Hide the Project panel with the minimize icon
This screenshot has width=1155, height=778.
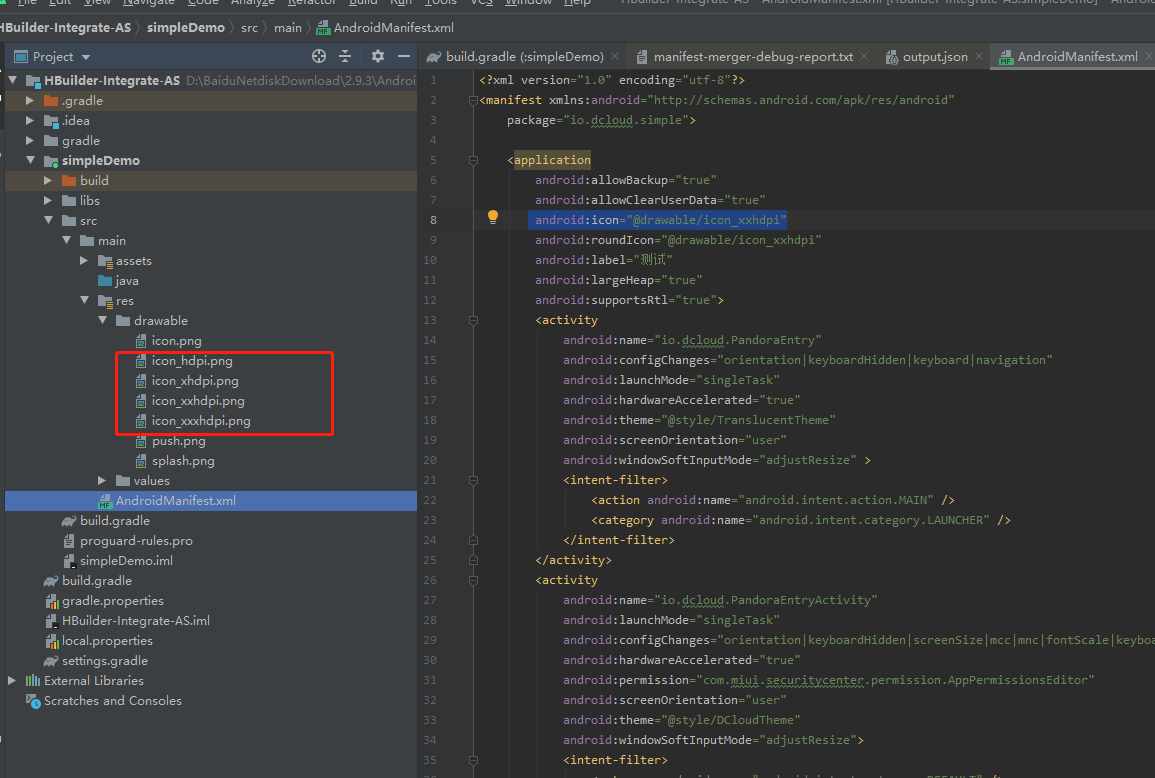403,57
